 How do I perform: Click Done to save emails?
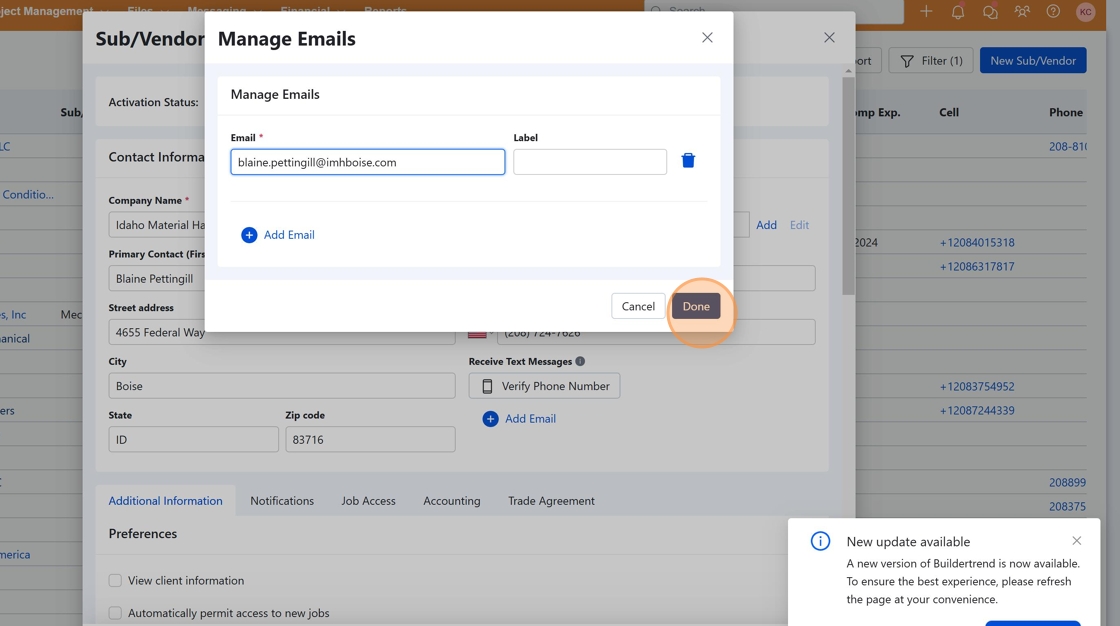tap(696, 306)
